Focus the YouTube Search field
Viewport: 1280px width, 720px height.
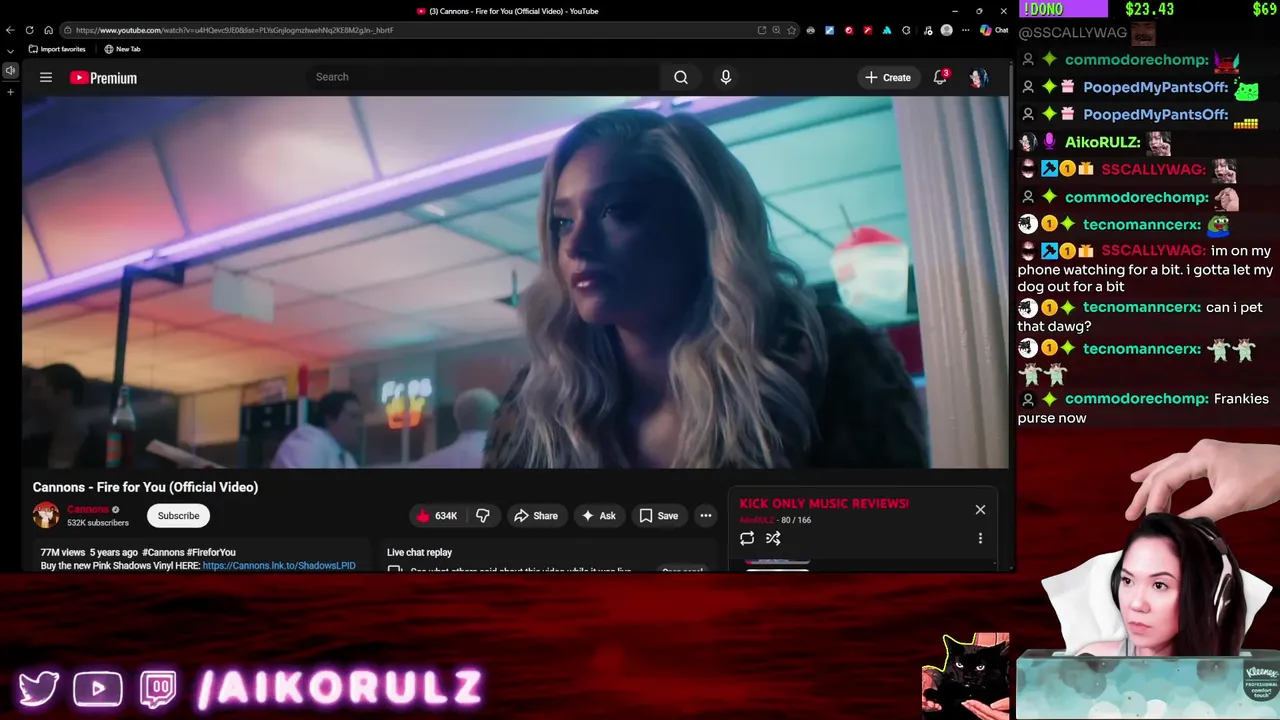[483, 77]
